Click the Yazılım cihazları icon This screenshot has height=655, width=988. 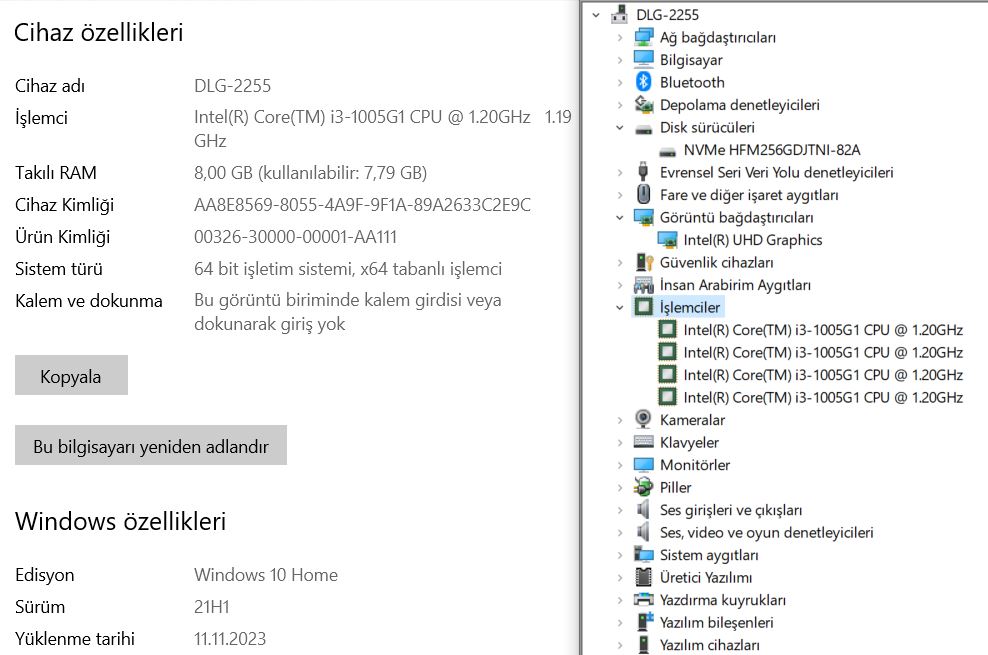(x=643, y=645)
